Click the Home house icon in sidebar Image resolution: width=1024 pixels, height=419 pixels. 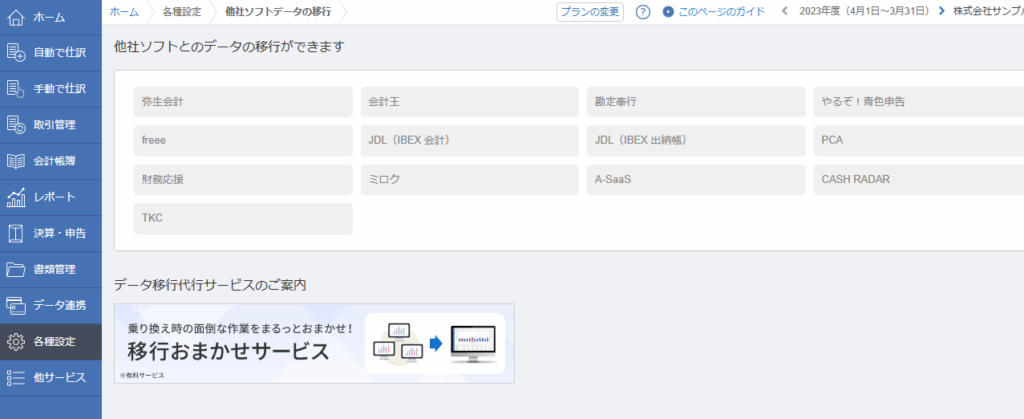pos(16,17)
